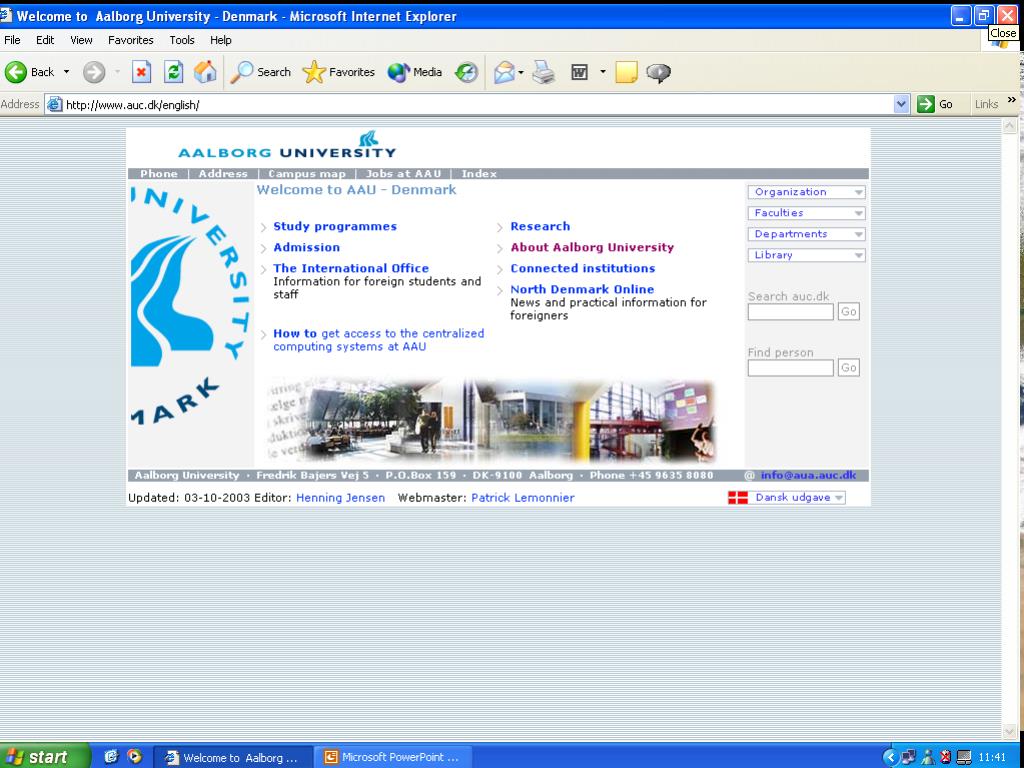This screenshot has height=768, width=1024.
Task: Open the Media pane globe icon
Action: [415, 72]
